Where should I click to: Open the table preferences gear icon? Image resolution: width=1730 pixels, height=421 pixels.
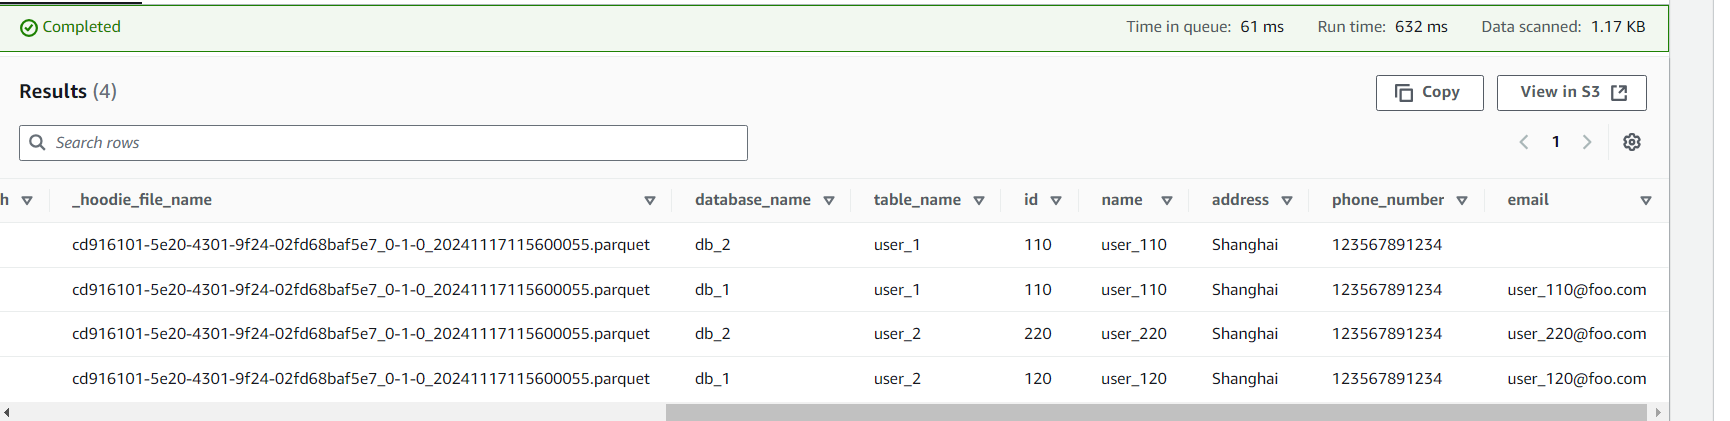1631,142
